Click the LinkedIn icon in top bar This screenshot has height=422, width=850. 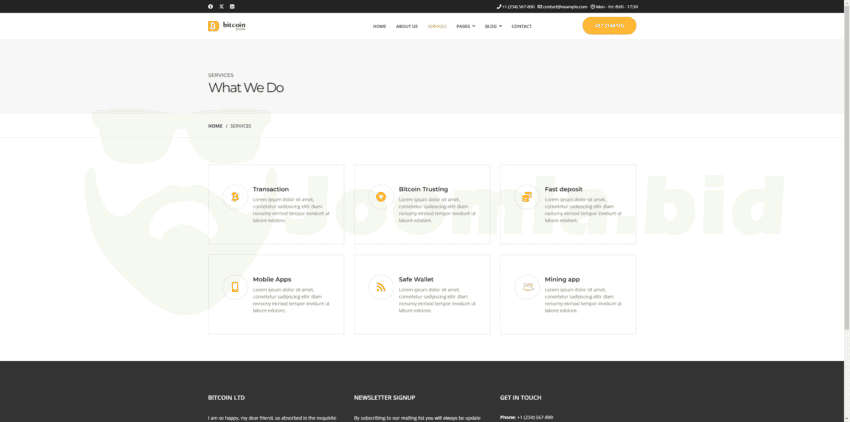pos(232,6)
